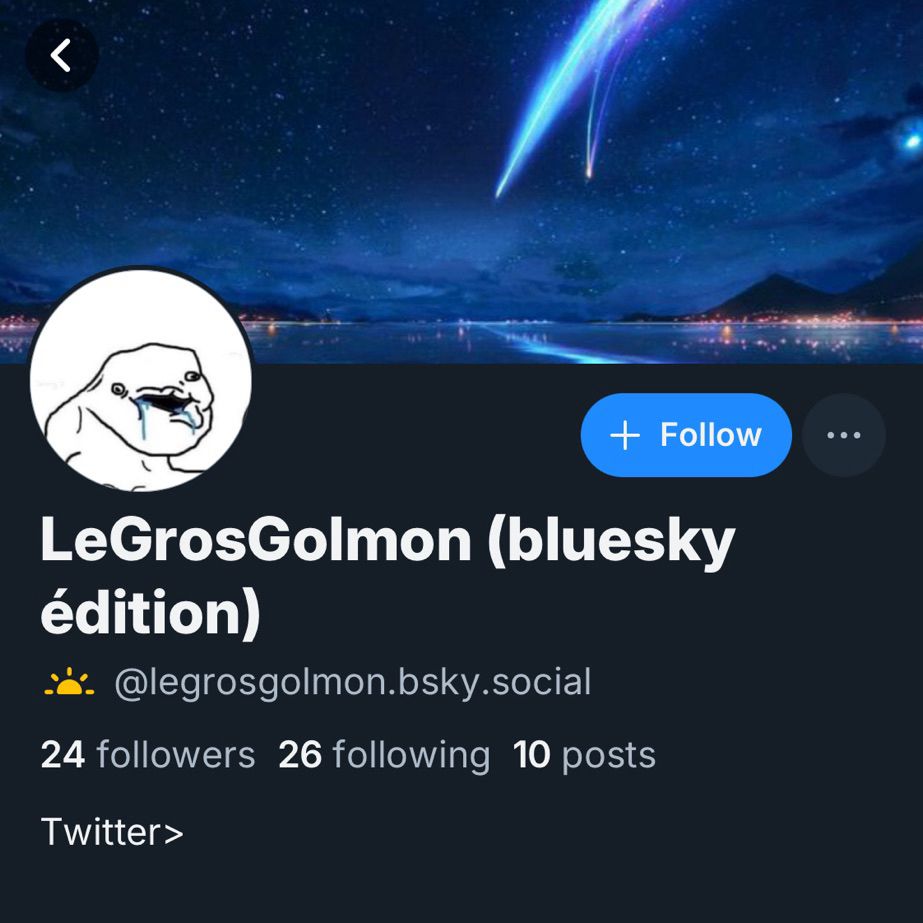Click the word édition) in the name
Viewport: 923px width, 923px height.
tap(150, 612)
